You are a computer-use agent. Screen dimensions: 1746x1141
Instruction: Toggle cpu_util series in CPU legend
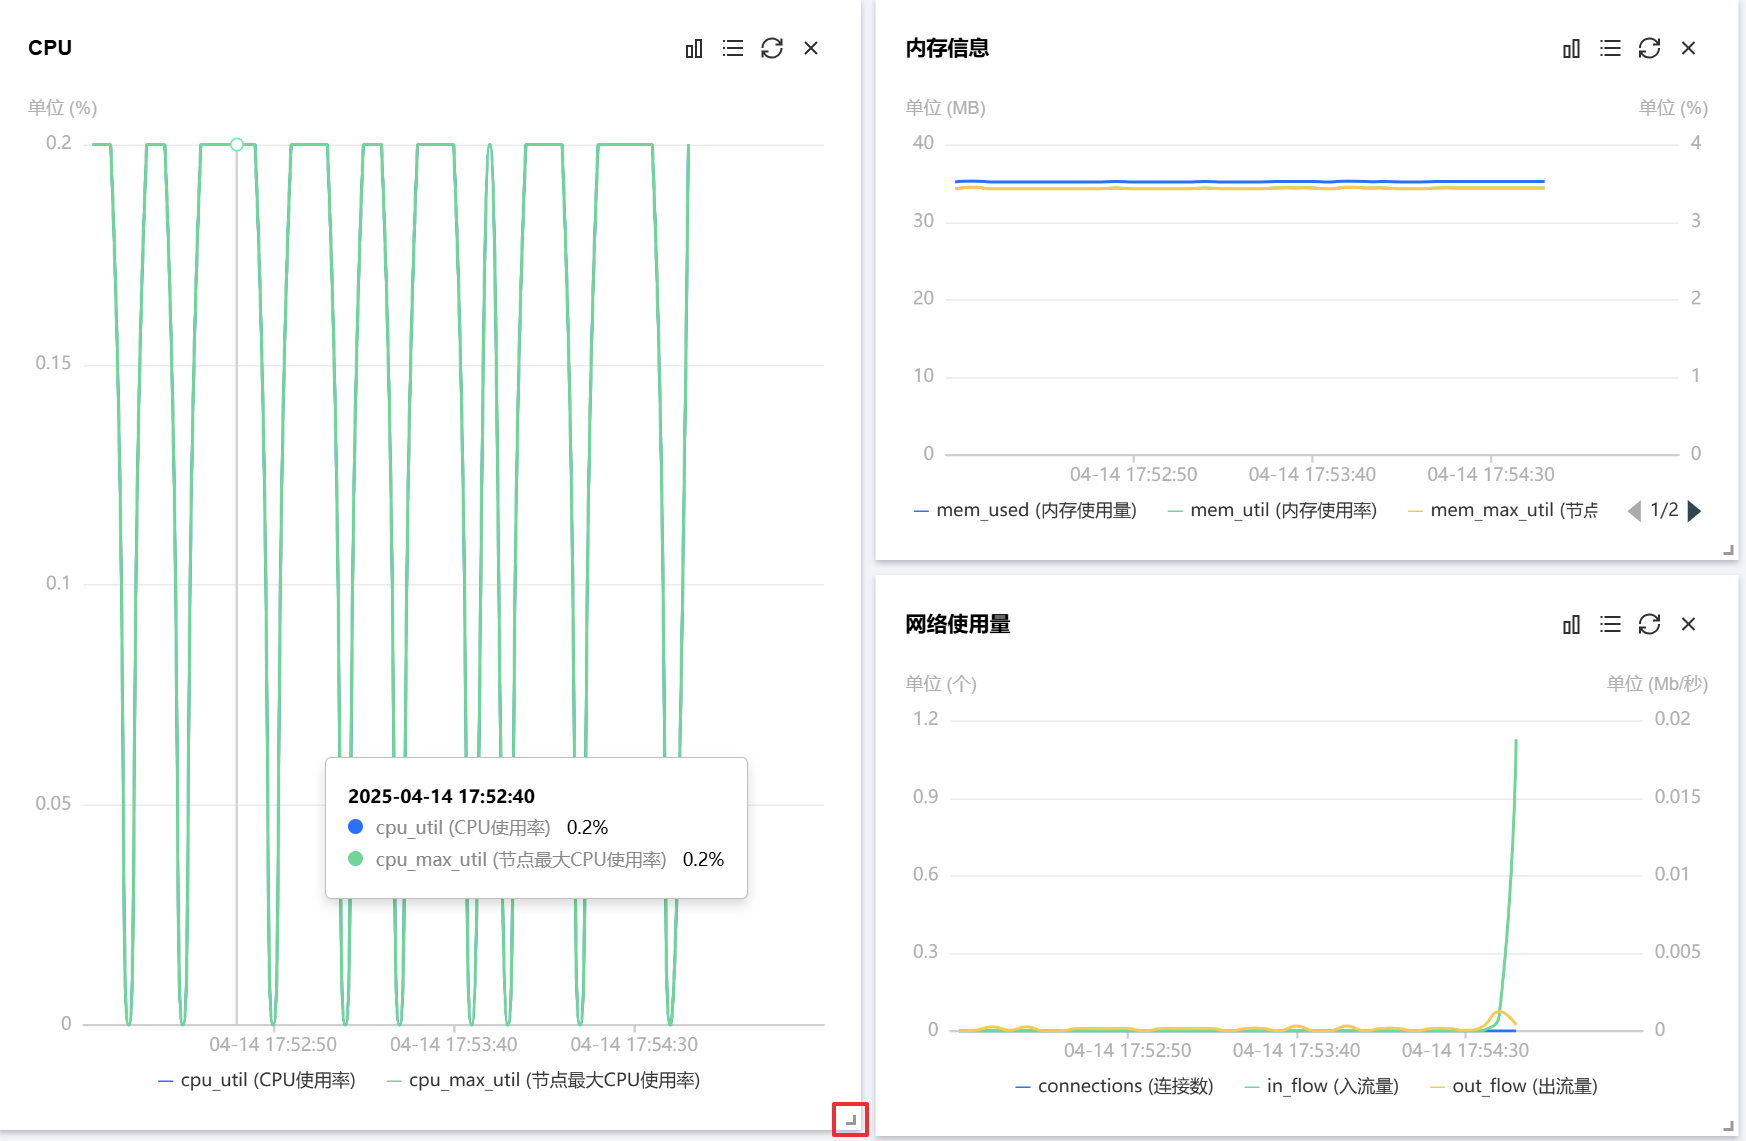point(257,1080)
